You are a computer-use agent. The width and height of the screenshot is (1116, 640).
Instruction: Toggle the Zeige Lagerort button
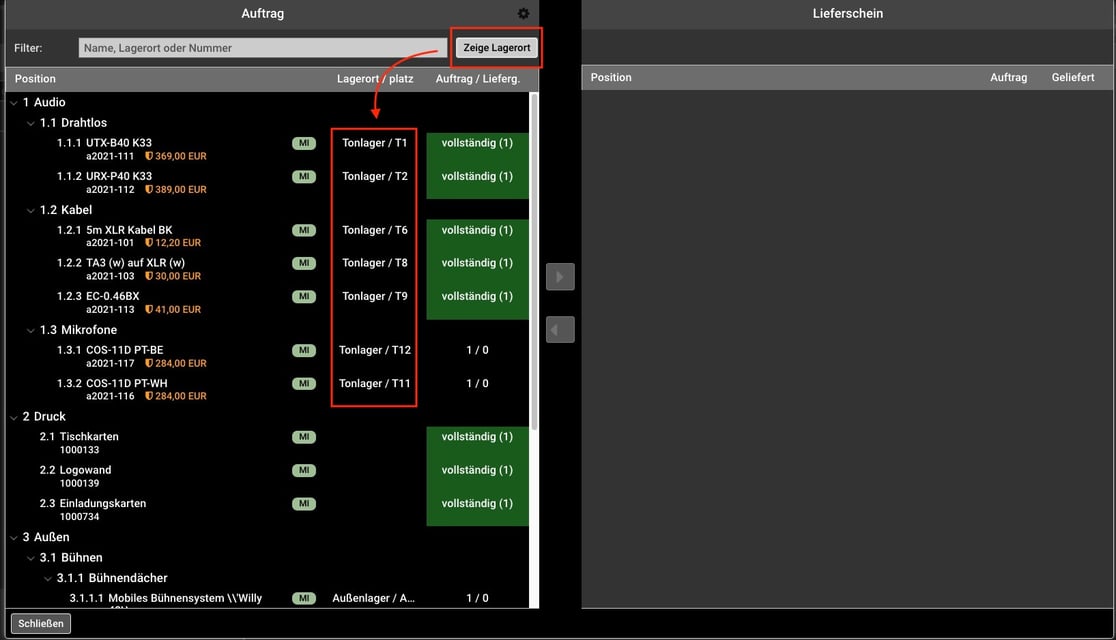pyautogui.click(x=497, y=48)
